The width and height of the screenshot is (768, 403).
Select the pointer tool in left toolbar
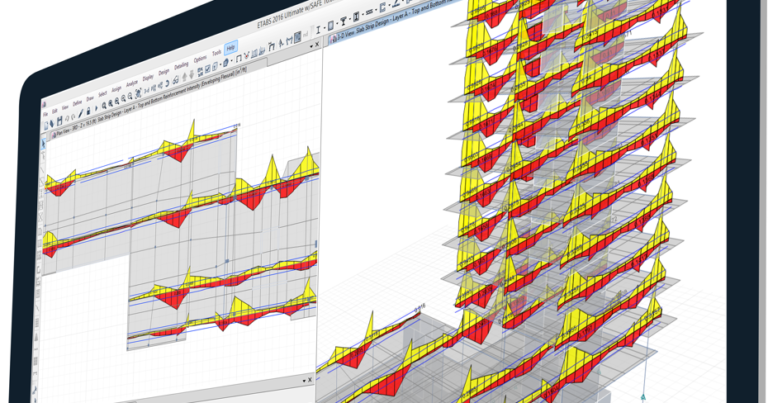pos(43,143)
